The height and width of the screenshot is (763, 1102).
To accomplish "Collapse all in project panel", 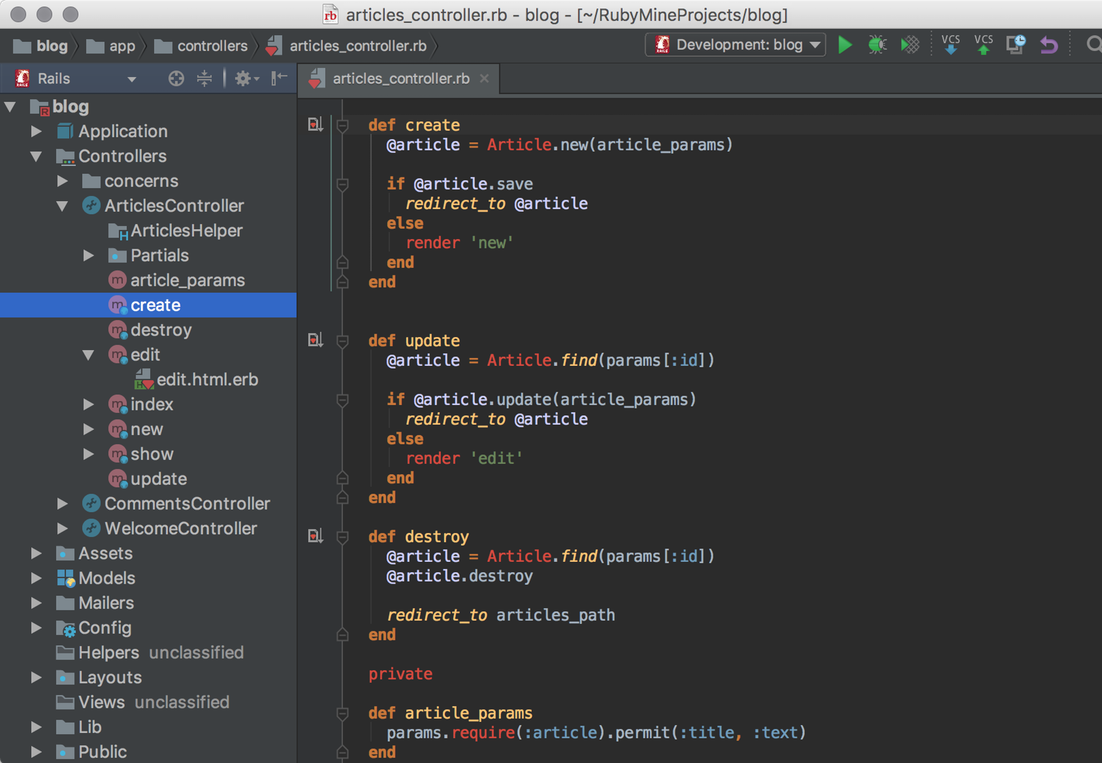I will click(x=204, y=79).
